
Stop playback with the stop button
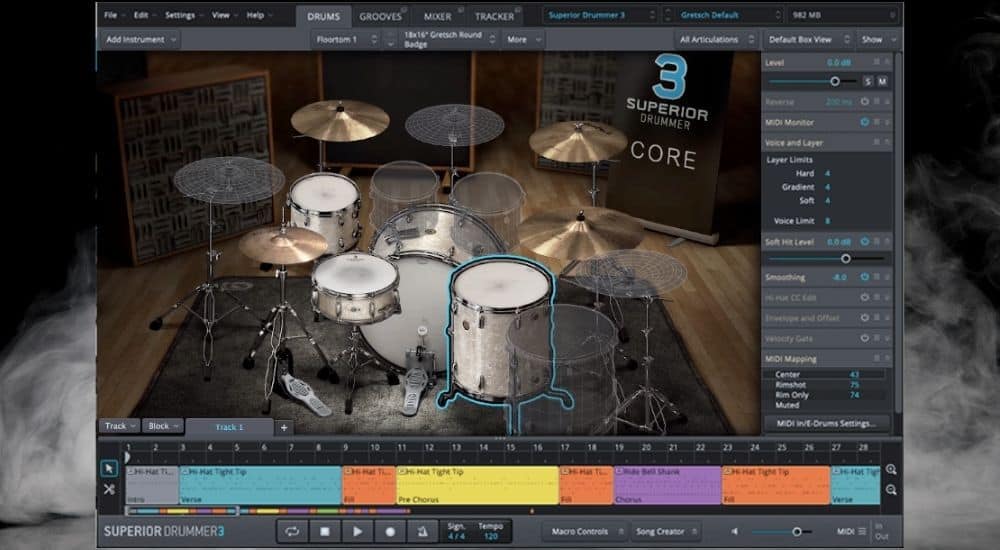(325, 531)
